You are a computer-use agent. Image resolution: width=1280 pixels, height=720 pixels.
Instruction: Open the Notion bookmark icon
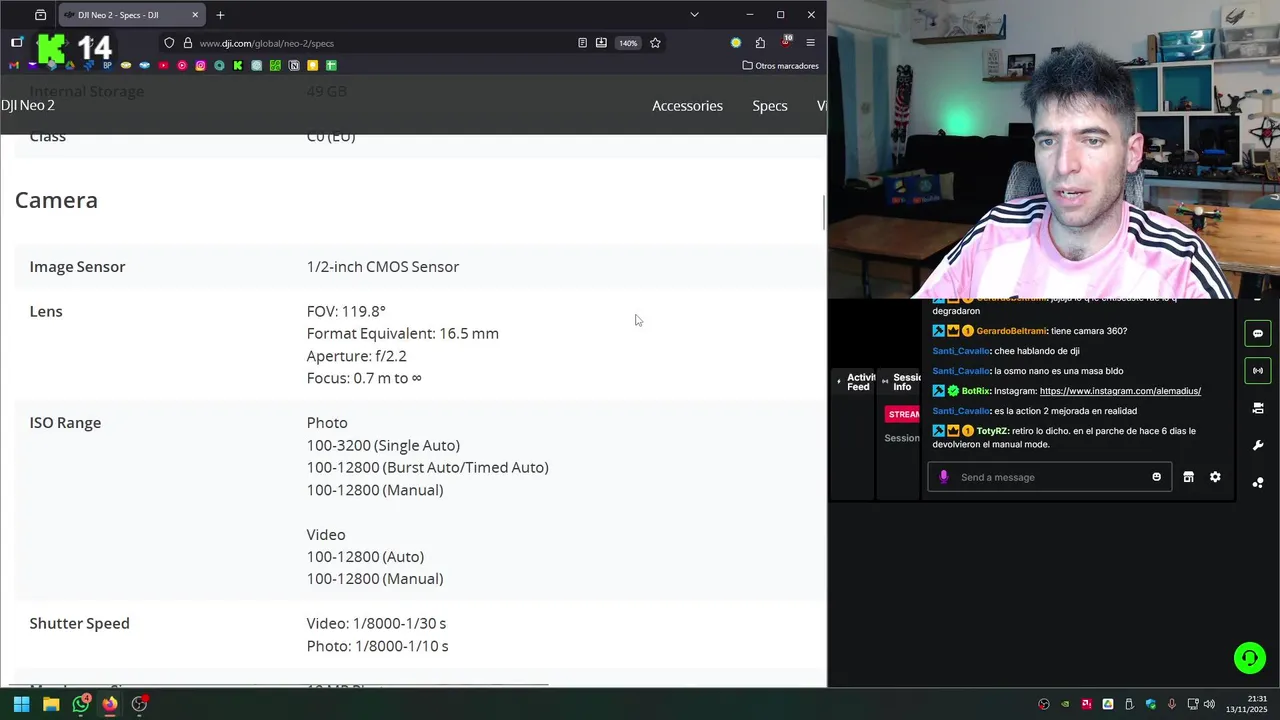294,65
